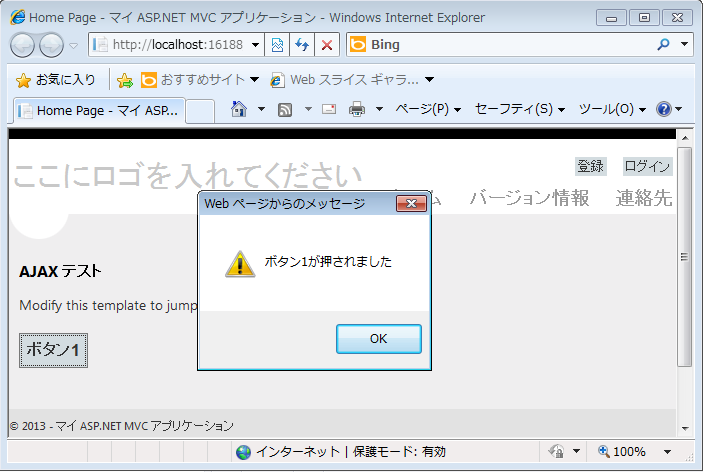Screen dimensions: 703x472
Task: Click the AJAX テスト heading
Action: (x=60, y=271)
